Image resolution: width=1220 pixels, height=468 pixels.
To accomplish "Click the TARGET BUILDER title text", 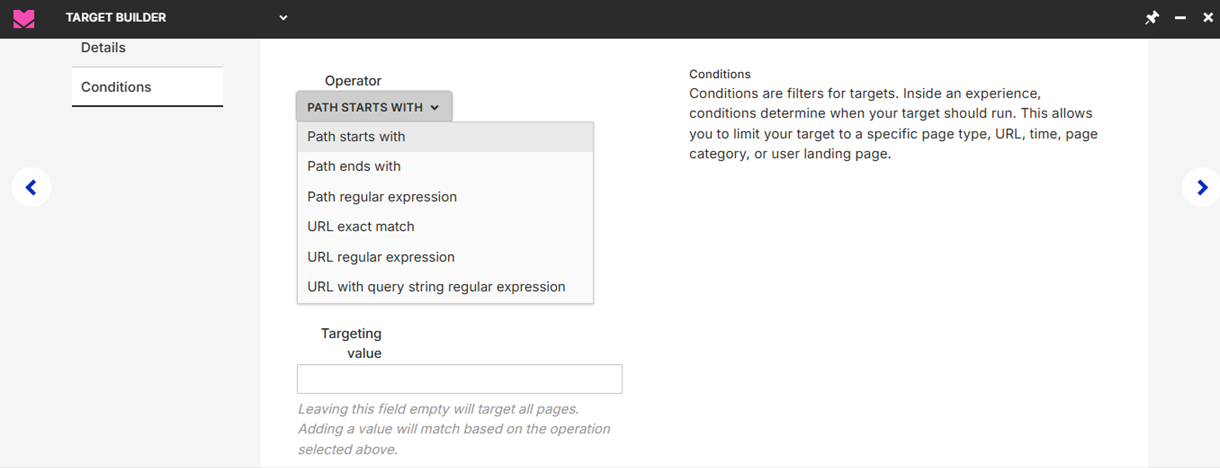I will pyautogui.click(x=116, y=18).
